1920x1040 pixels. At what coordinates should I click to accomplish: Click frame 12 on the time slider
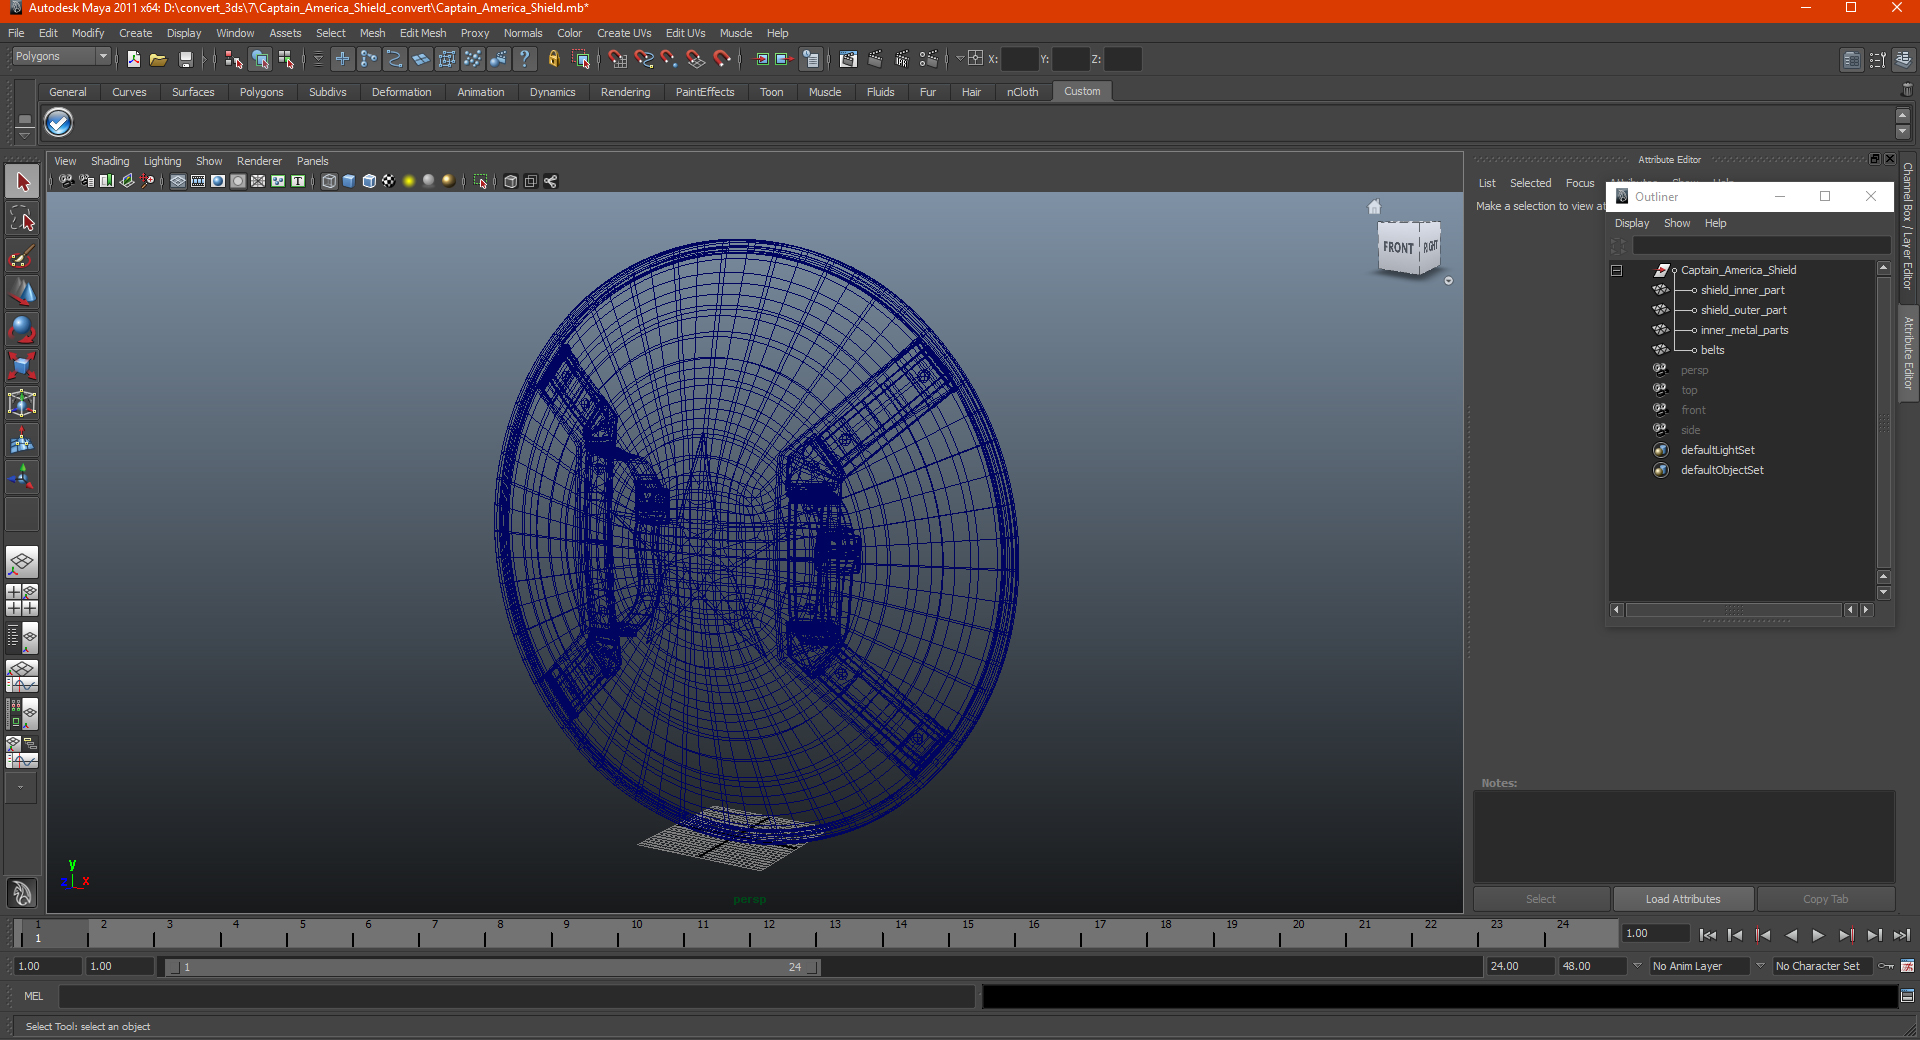[769, 933]
